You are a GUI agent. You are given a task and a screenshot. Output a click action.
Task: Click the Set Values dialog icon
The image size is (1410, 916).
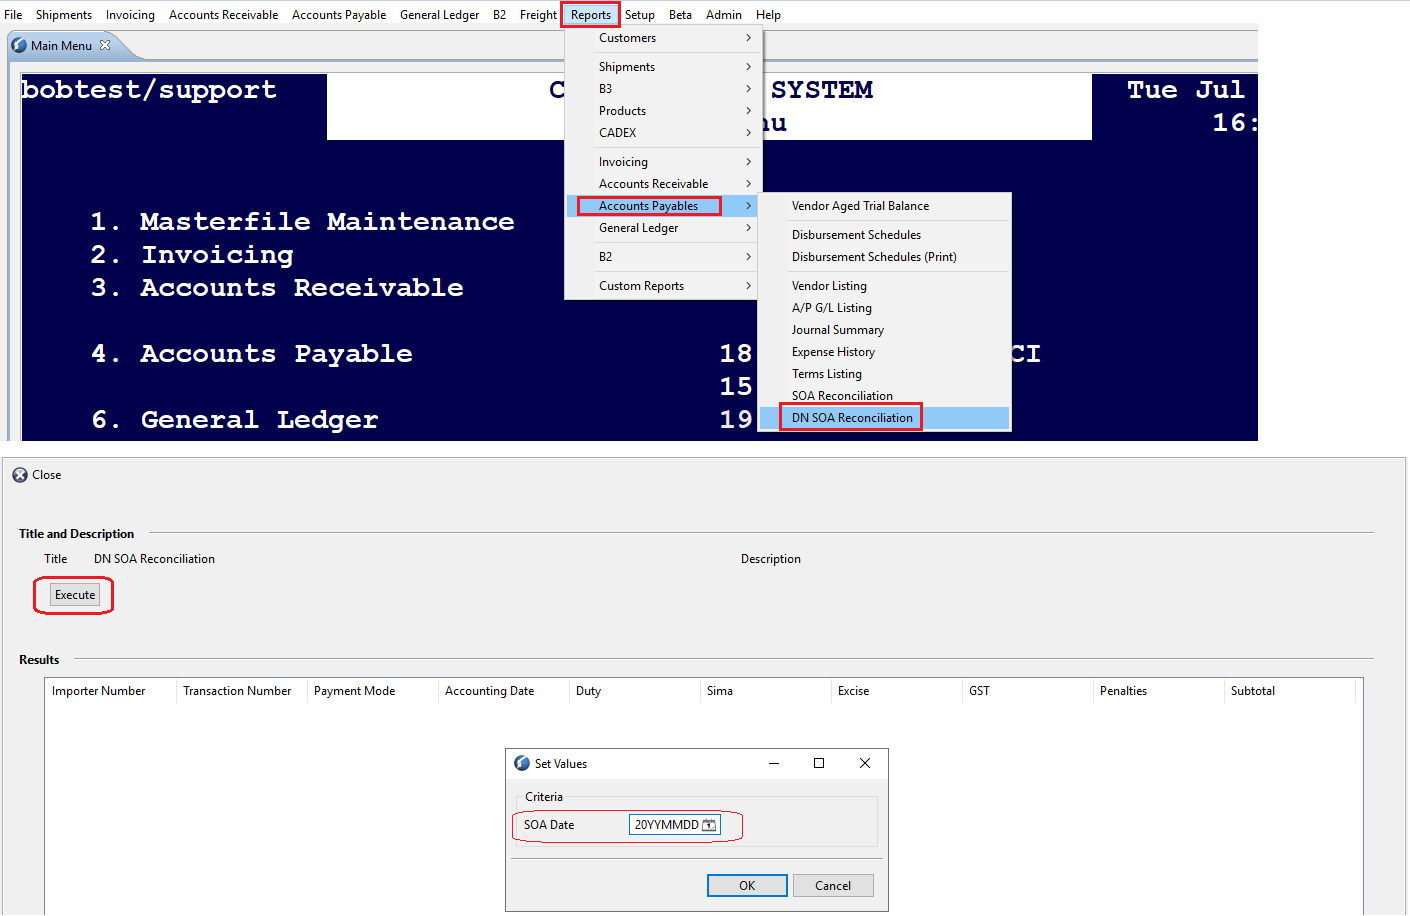point(522,763)
